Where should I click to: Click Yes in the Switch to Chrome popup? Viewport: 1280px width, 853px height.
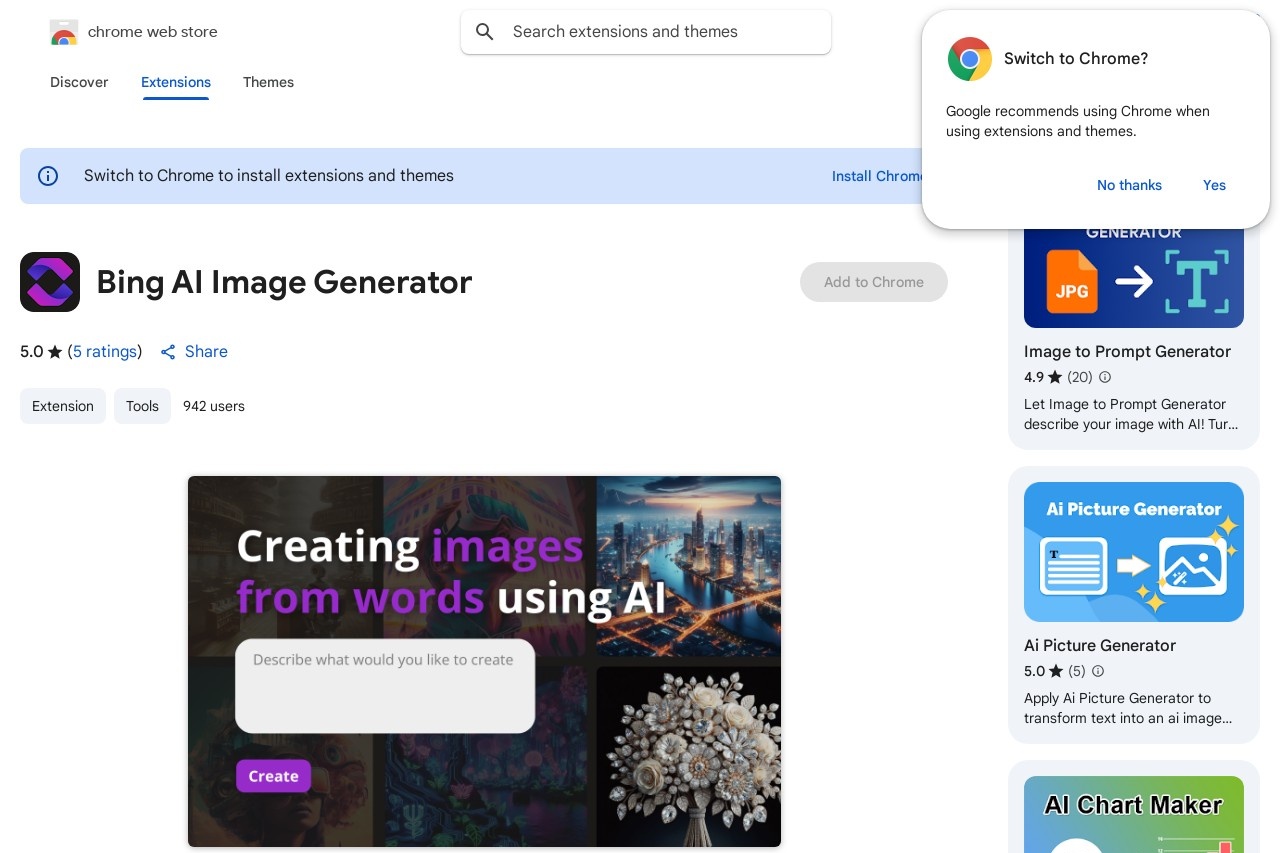[x=1214, y=185]
